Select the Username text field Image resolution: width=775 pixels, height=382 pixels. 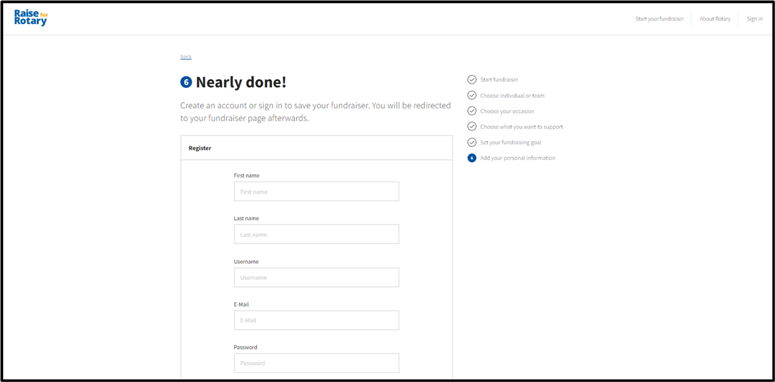(x=316, y=277)
